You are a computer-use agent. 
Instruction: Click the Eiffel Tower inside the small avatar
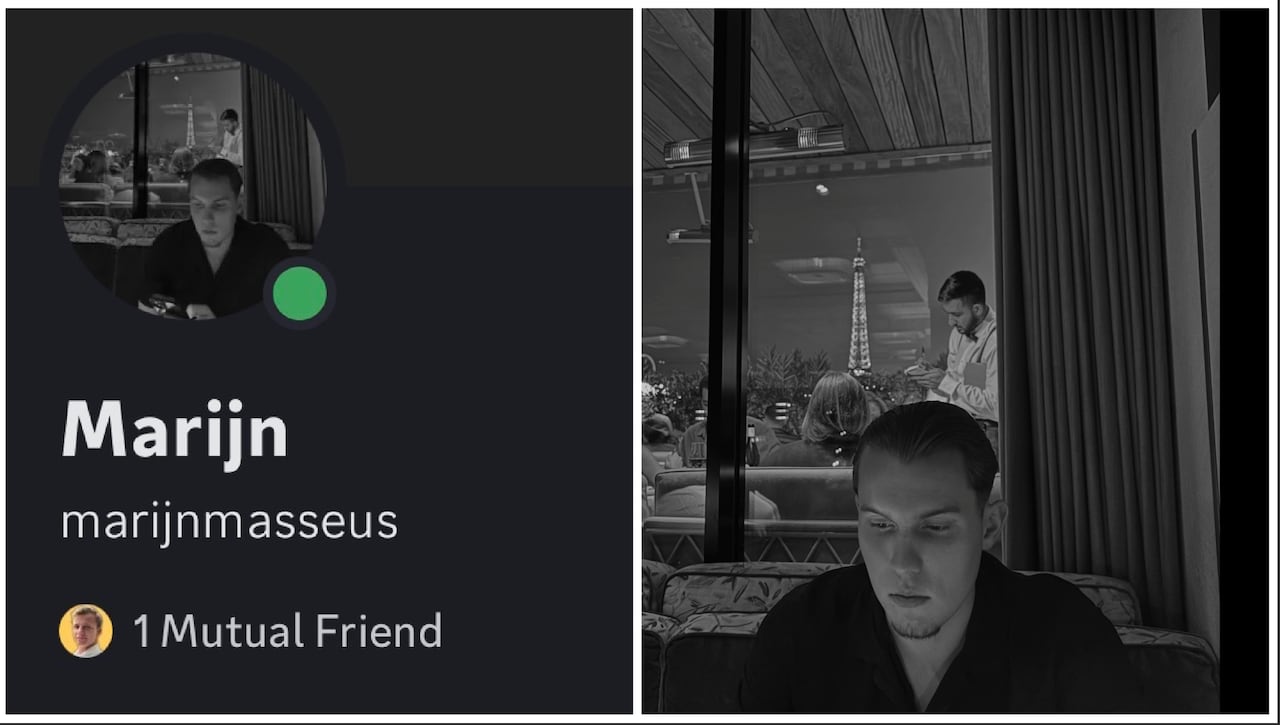[x=190, y=122]
